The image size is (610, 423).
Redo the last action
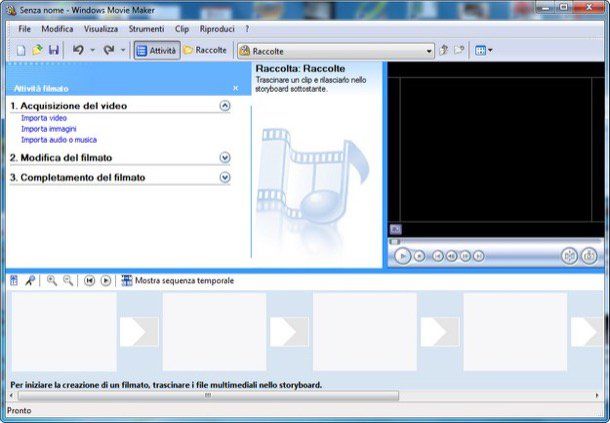109,50
